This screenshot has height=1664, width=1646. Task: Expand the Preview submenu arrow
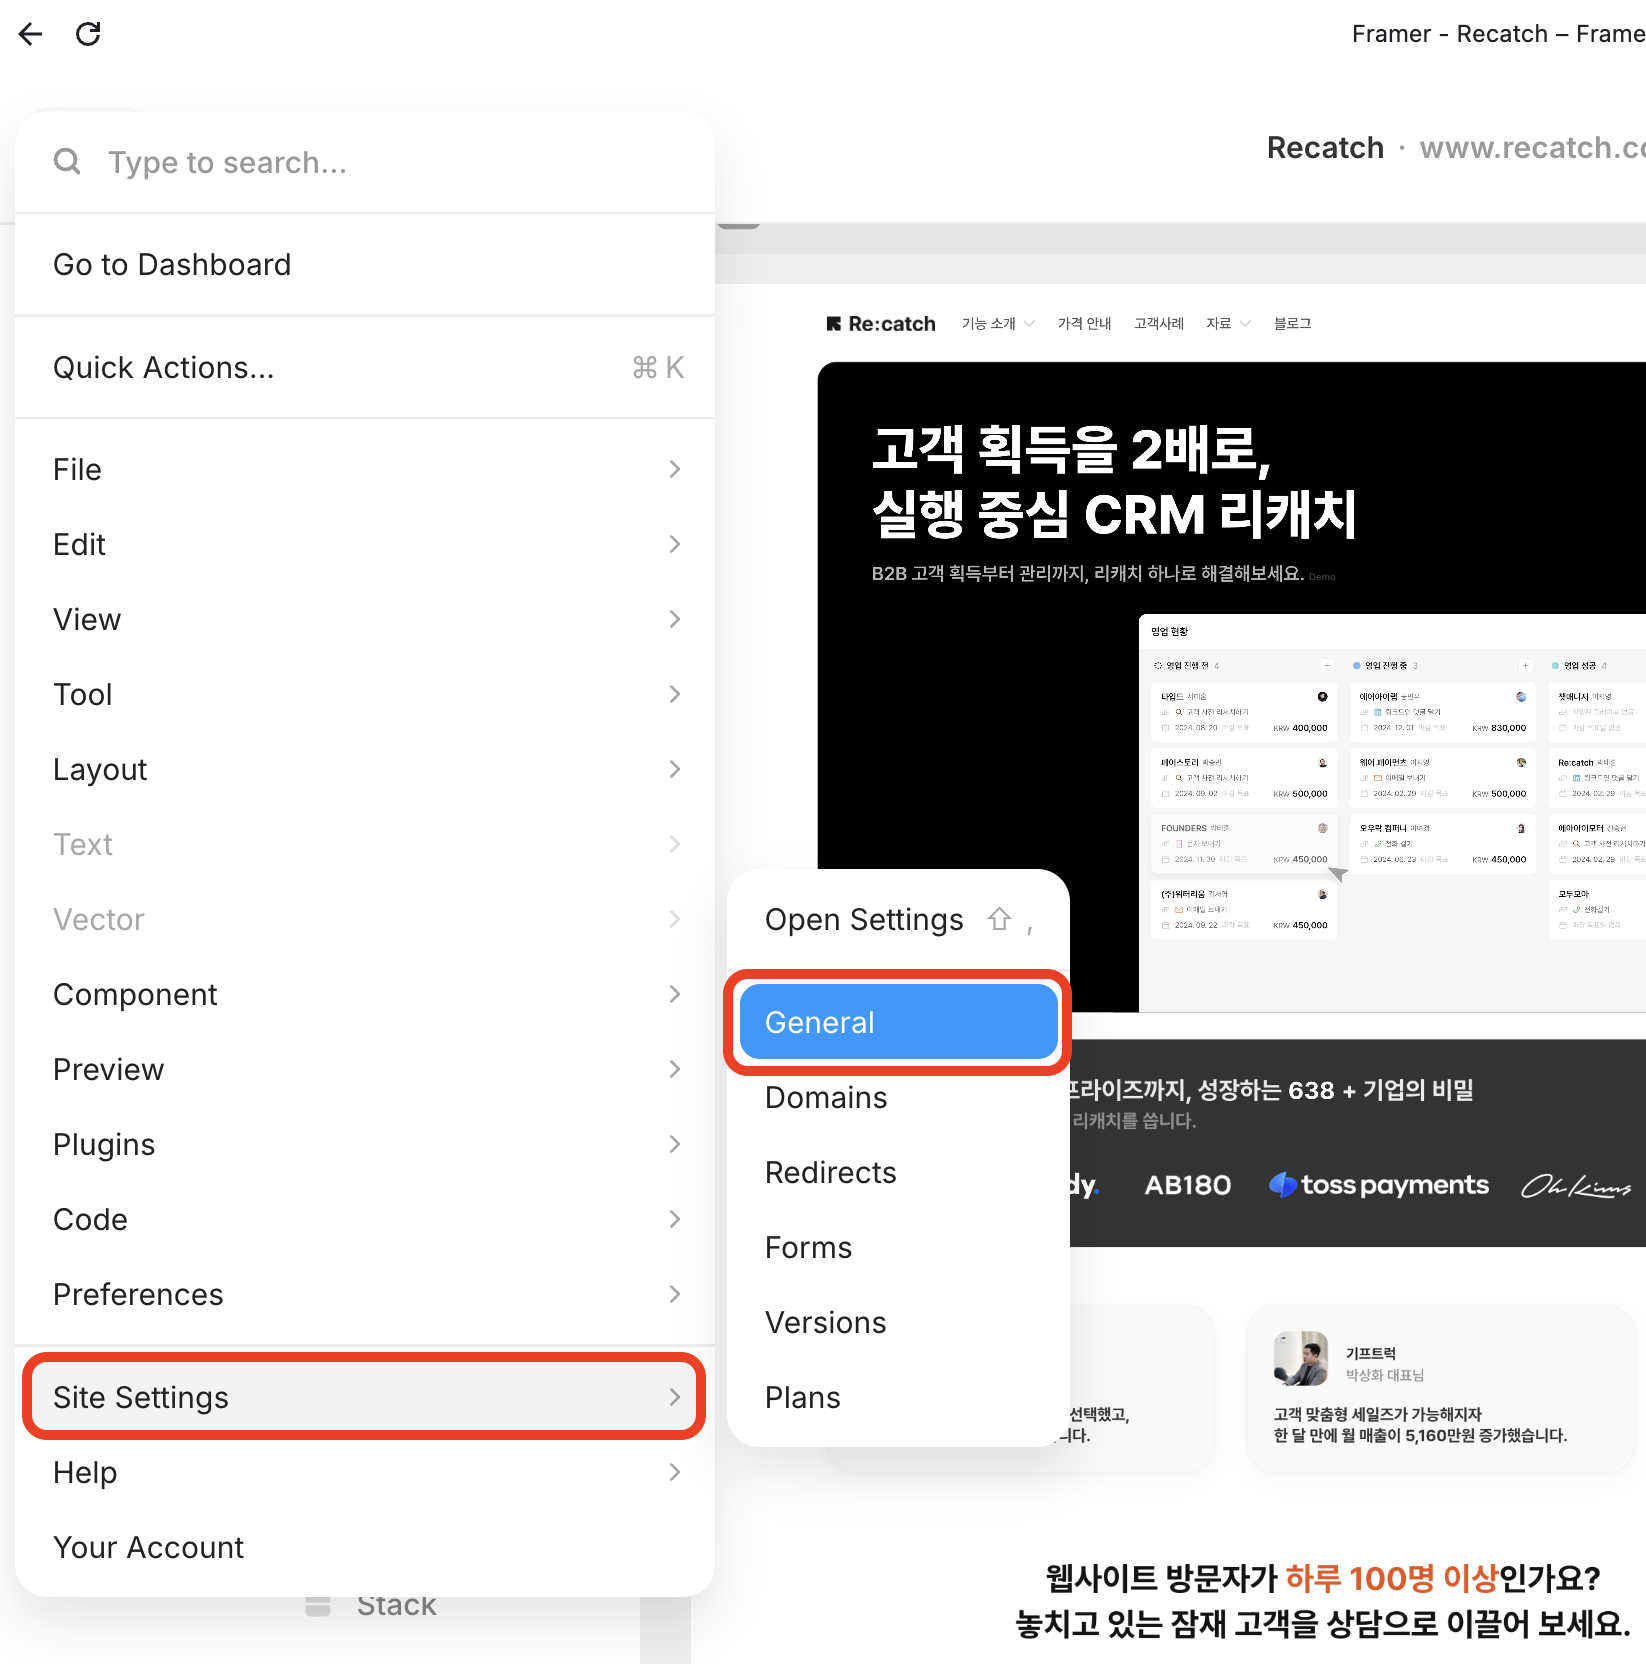click(x=675, y=1069)
